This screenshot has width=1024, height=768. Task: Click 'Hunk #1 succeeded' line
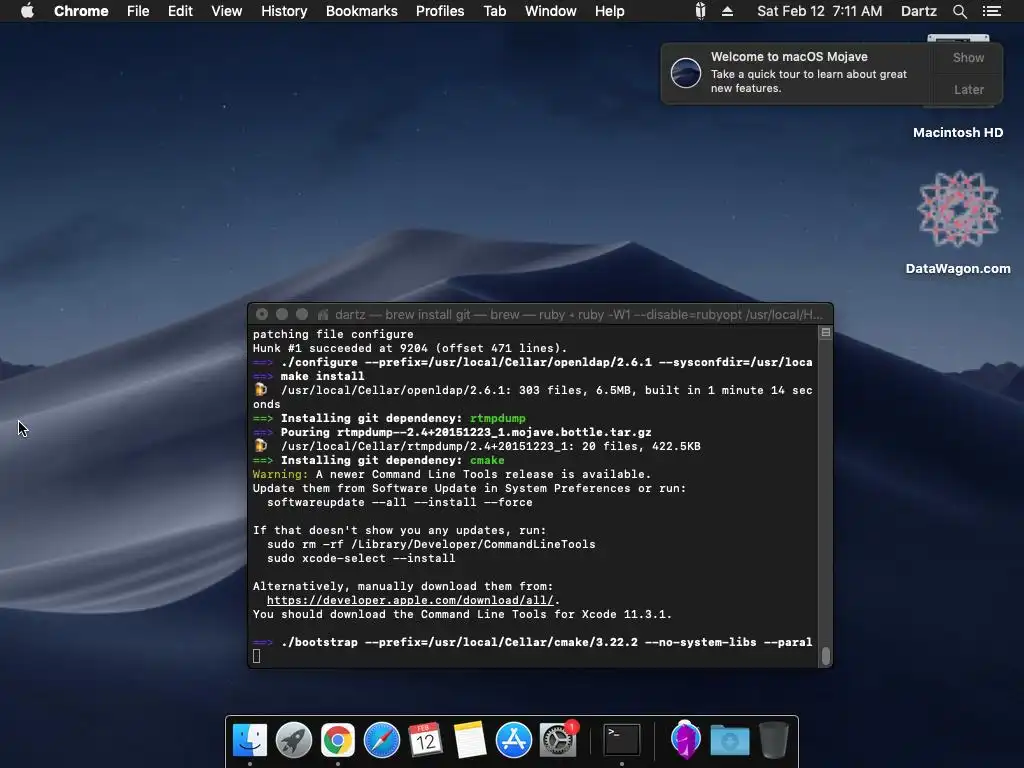[x=410, y=349]
